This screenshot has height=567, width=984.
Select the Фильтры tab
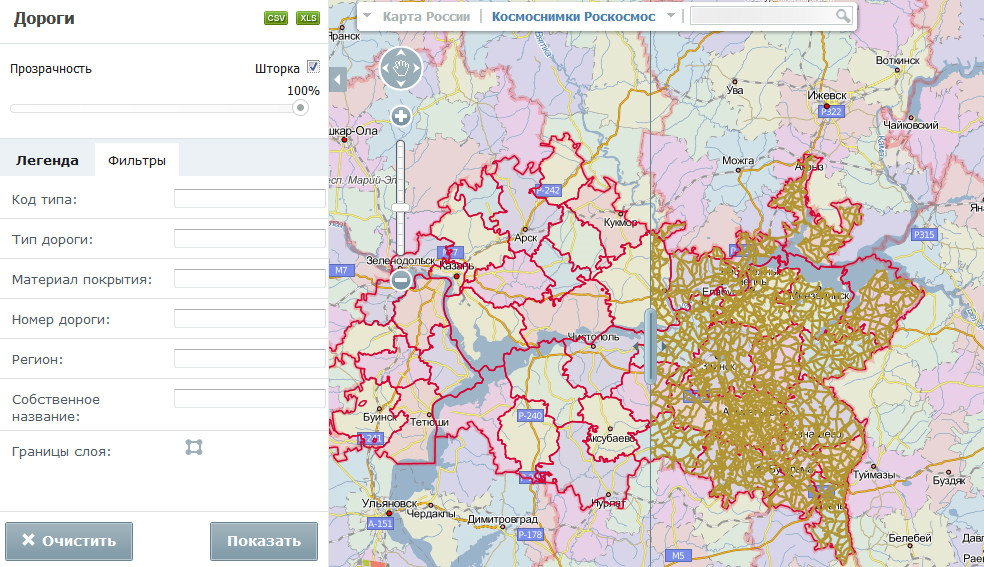point(137,160)
